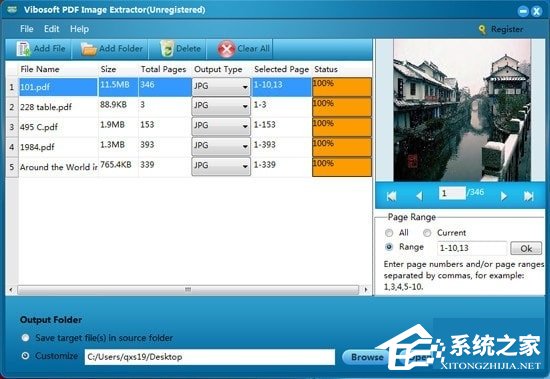Choose Save target file(s) in source folder
Image resolution: width=550 pixels, height=379 pixels.
click(25, 338)
